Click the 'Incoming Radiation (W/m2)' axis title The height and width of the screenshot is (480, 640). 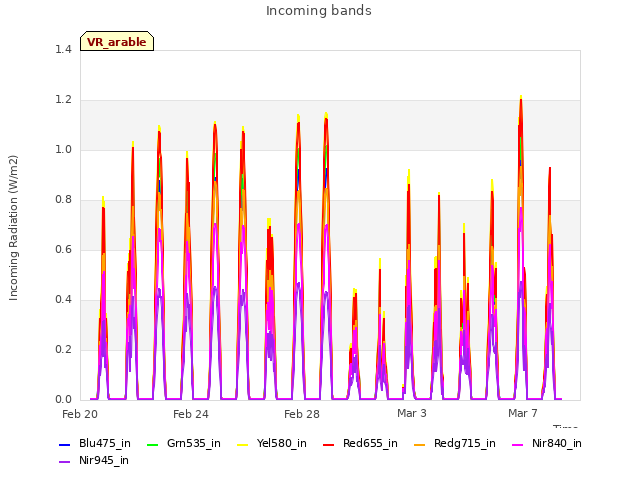point(13,228)
